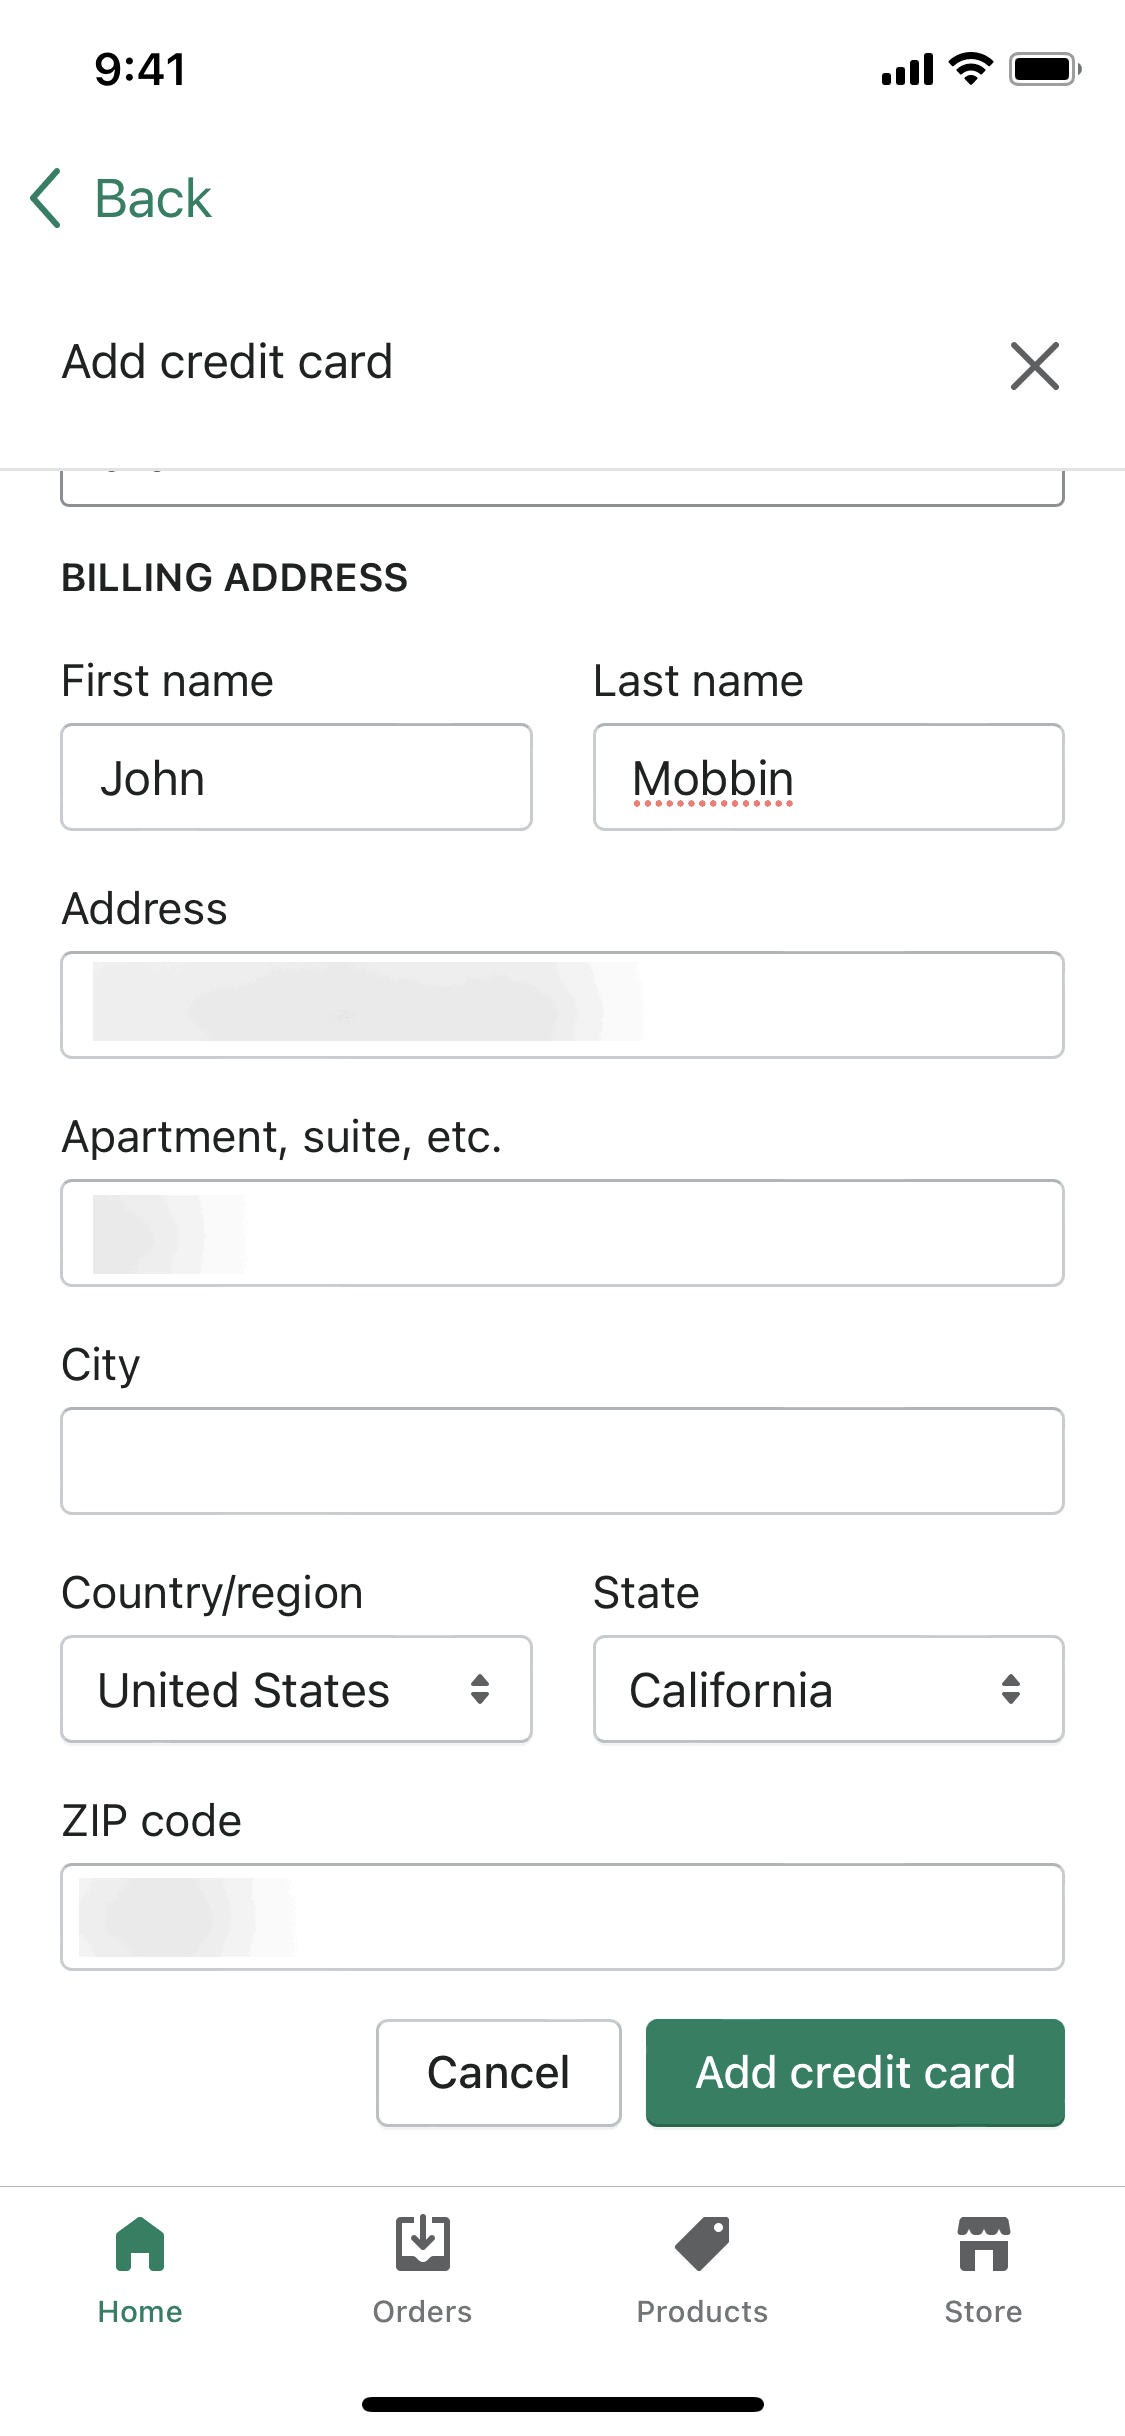Image resolution: width=1125 pixels, height=2436 pixels.
Task: Open the Country/region United States dropdown
Action: point(296,1690)
